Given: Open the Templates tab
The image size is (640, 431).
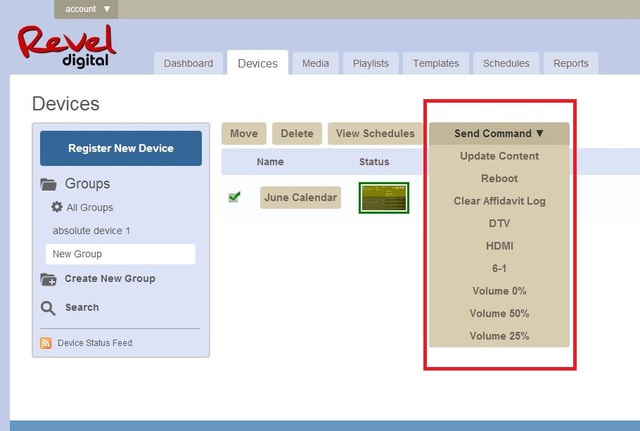Looking at the screenshot, I should pos(436,63).
